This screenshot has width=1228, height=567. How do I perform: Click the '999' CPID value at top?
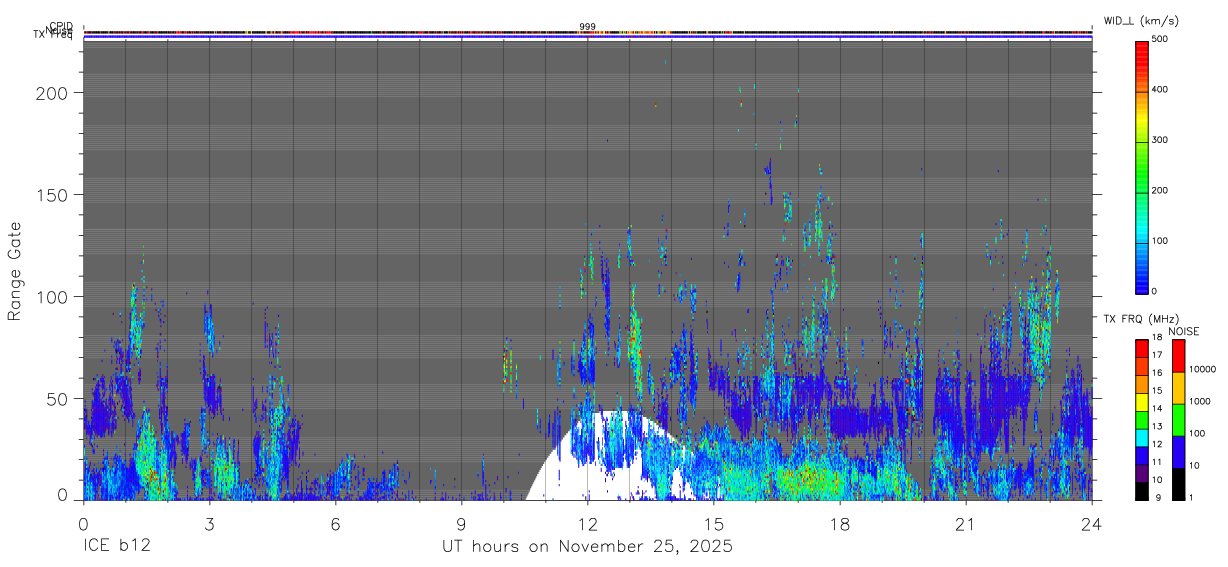[587, 26]
